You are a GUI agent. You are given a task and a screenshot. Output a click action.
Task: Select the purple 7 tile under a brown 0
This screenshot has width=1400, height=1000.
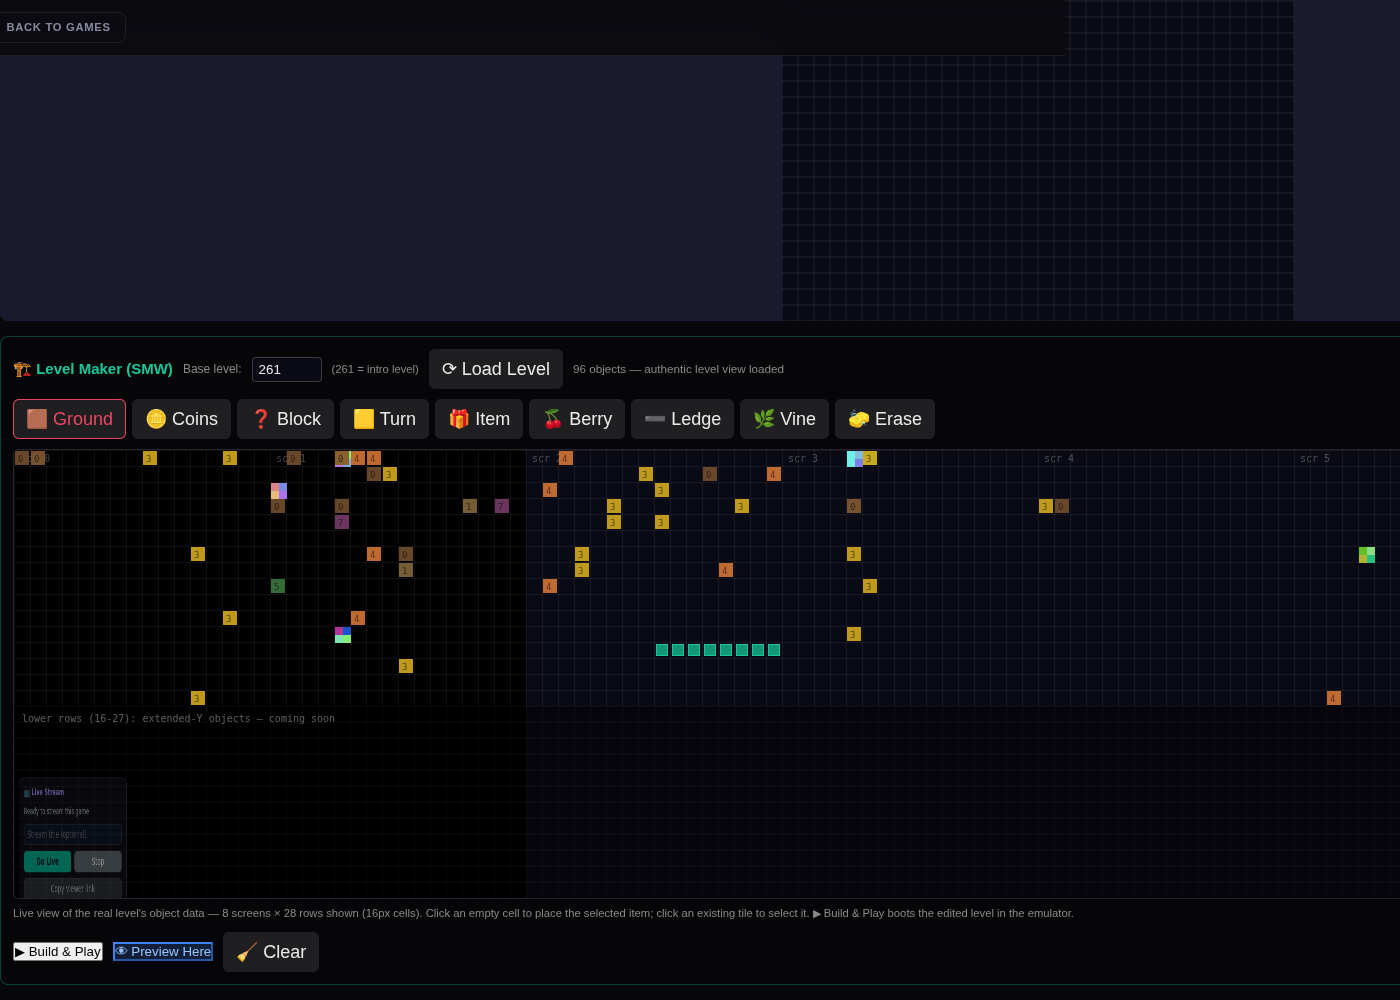tap(342, 522)
